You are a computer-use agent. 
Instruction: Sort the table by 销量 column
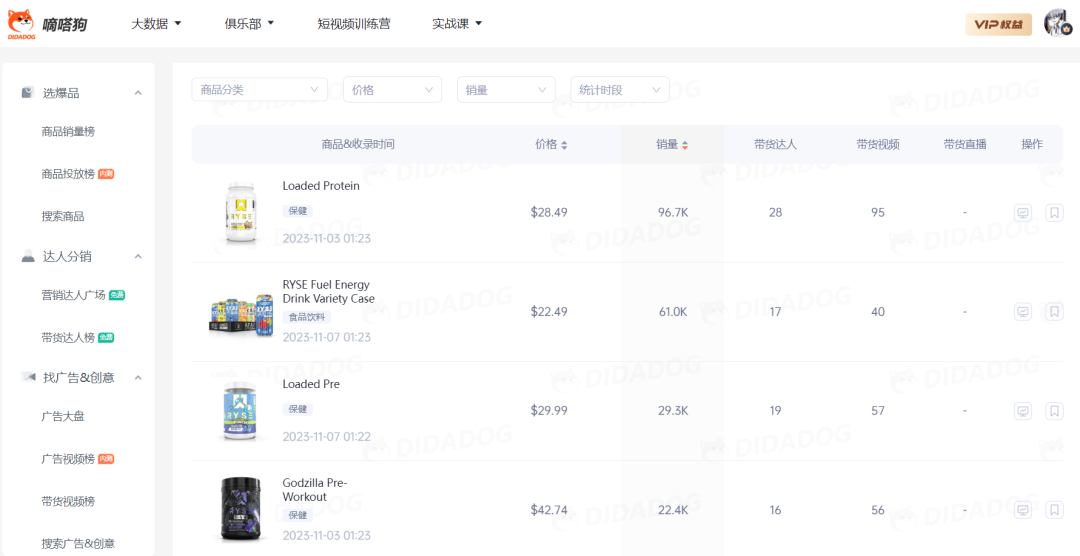point(672,144)
